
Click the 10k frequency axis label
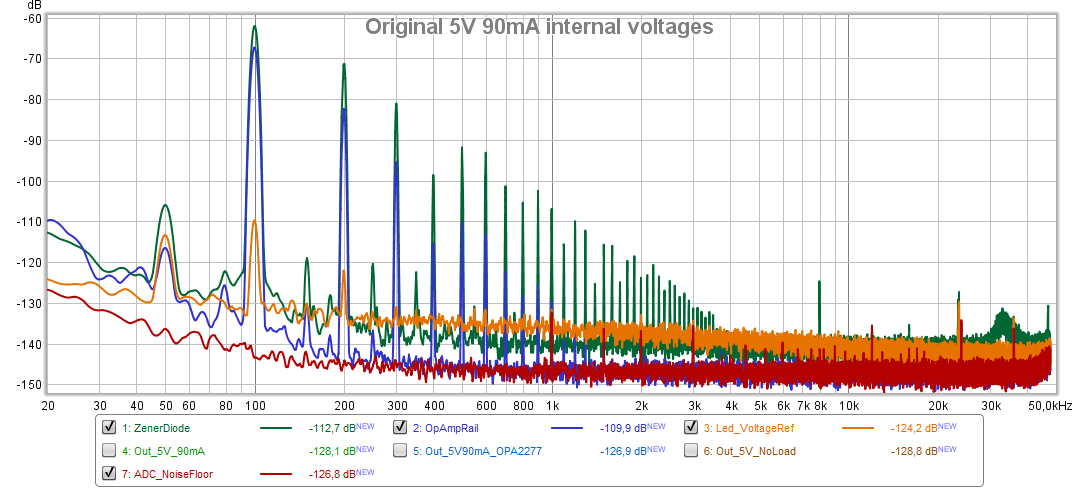pos(848,405)
